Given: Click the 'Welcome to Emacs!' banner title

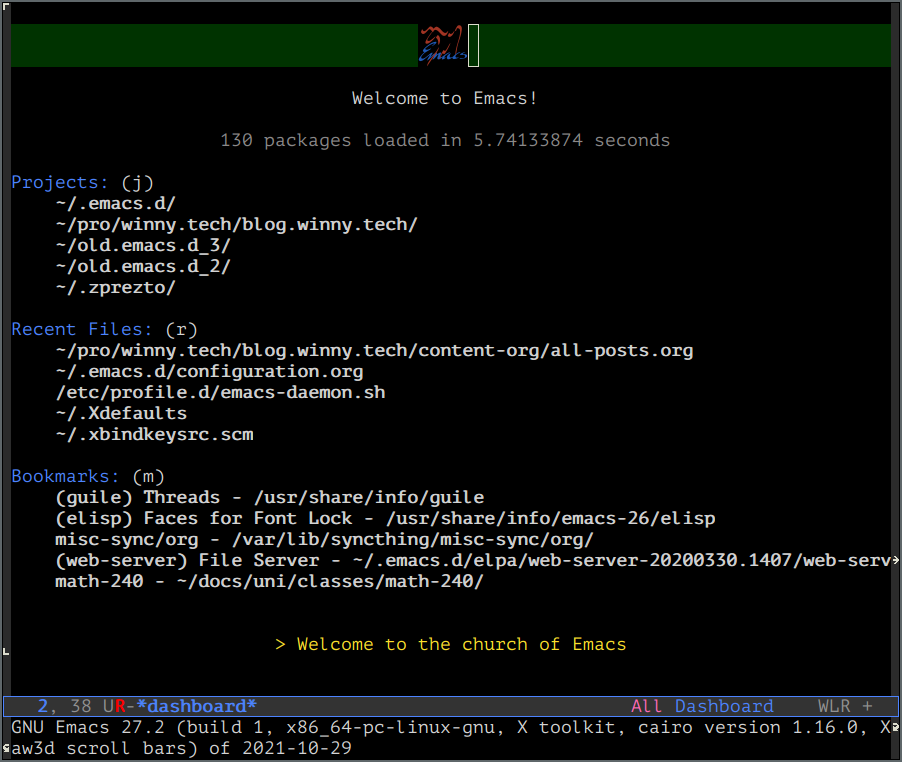Looking at the screenshot, I should tap(445, 98).
